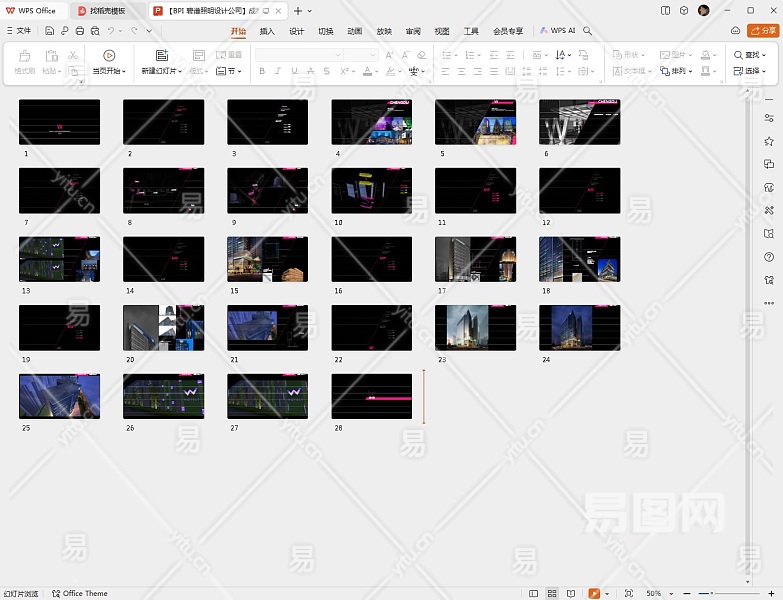This screenshot has height=600, width=783.
Task: Open the 找稻壳模板 template tab
Action: 102,10
